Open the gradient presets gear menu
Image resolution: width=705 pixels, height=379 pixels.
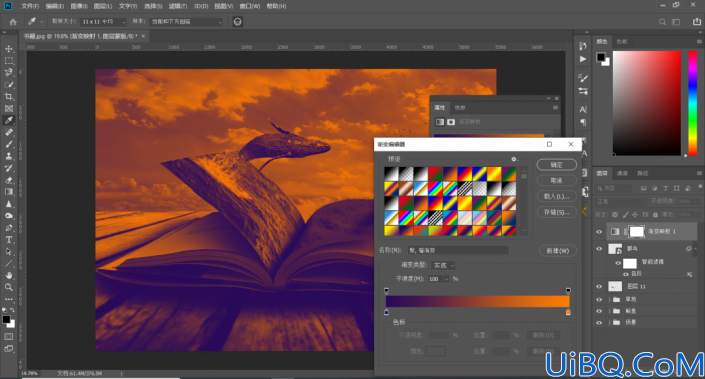click(514, 159)
